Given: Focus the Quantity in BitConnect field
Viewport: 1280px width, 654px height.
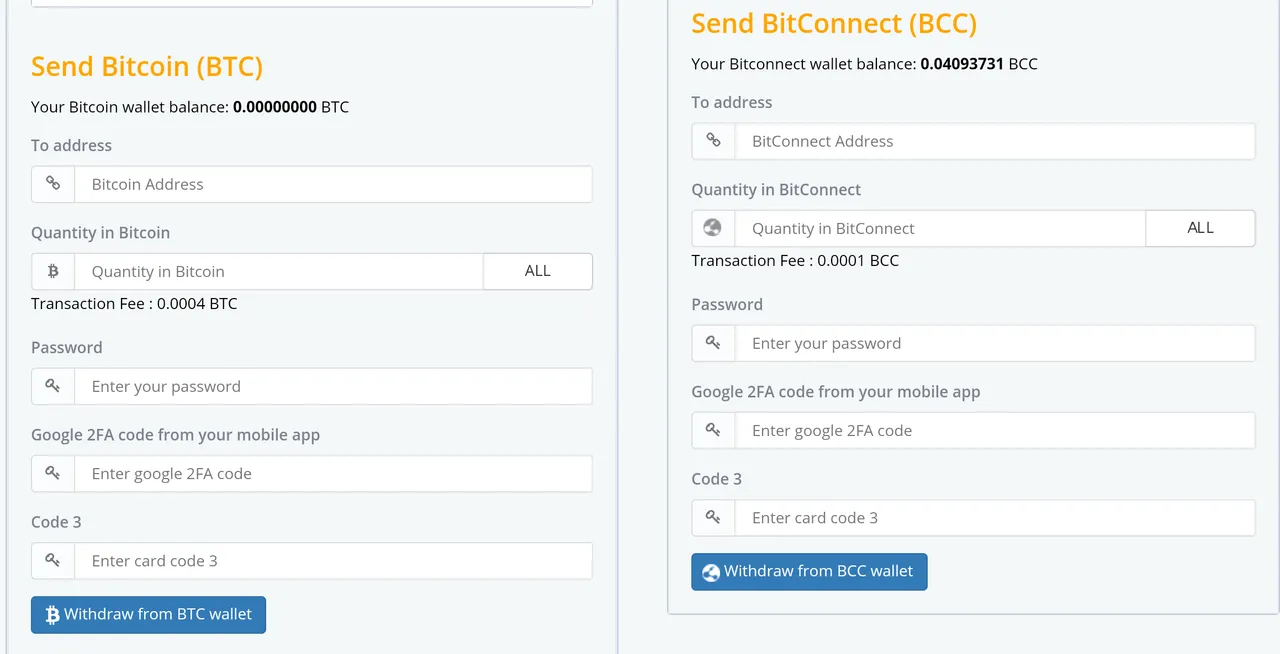Looking at the screenshot, I should point(940,228).
